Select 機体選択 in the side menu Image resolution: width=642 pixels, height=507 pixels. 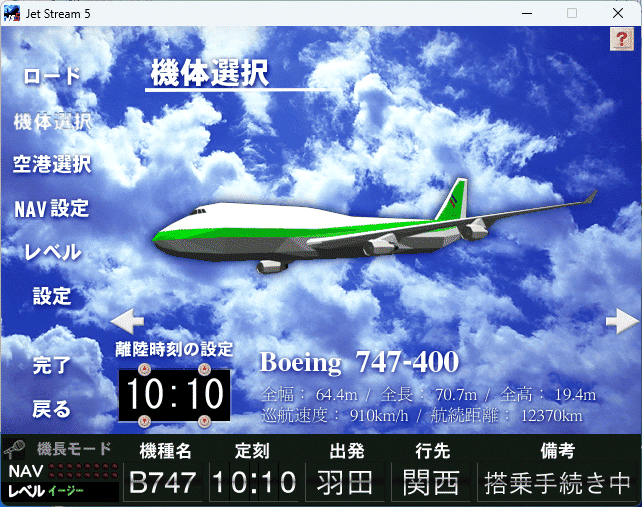click(53, 121)
